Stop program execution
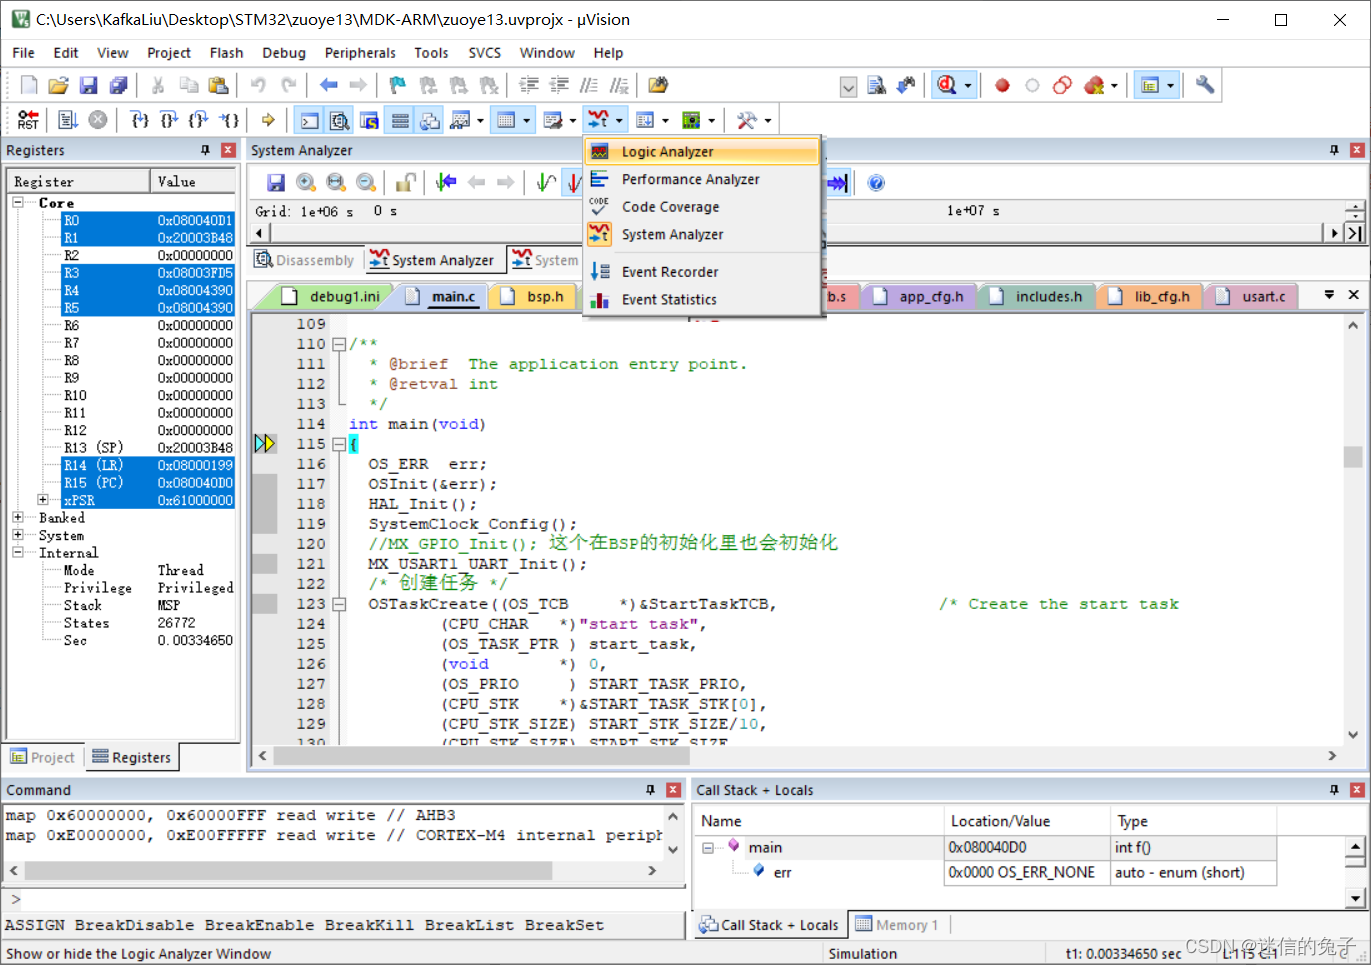 98,121
